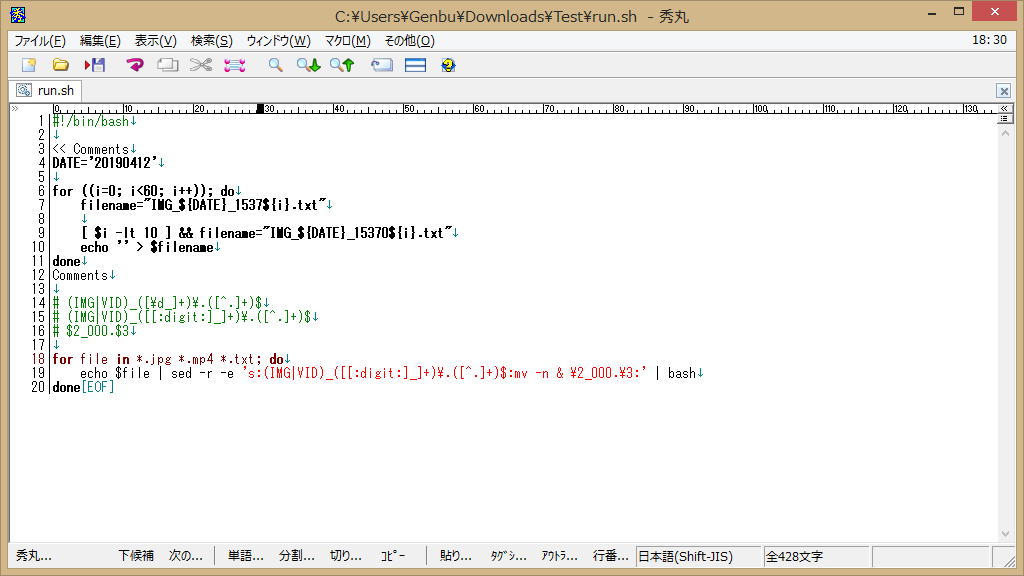
Task: Click the Find Previous green up-arrow icon
Action: [342, 65]
